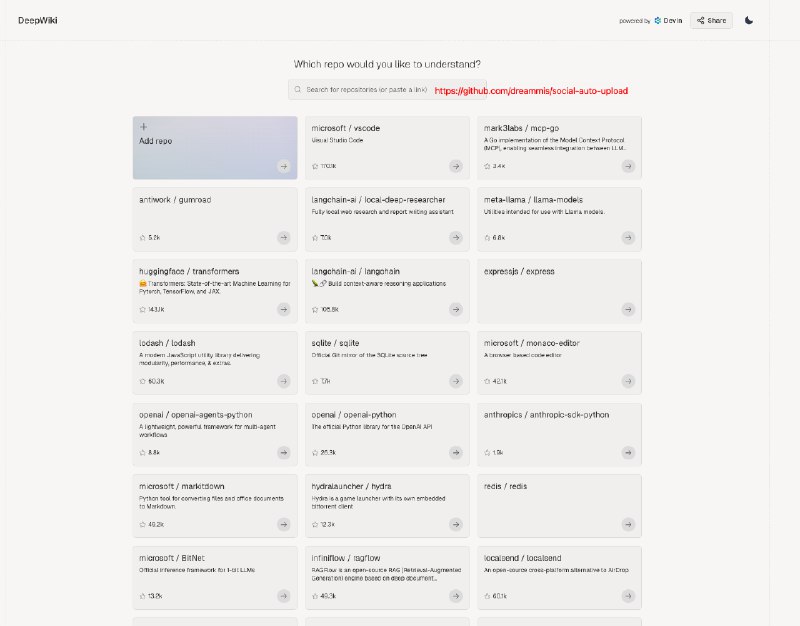Image resolution: width=800 pixels, height=626 pixels.
Task: Select microsoft / markitdown title
Action: 182,486
